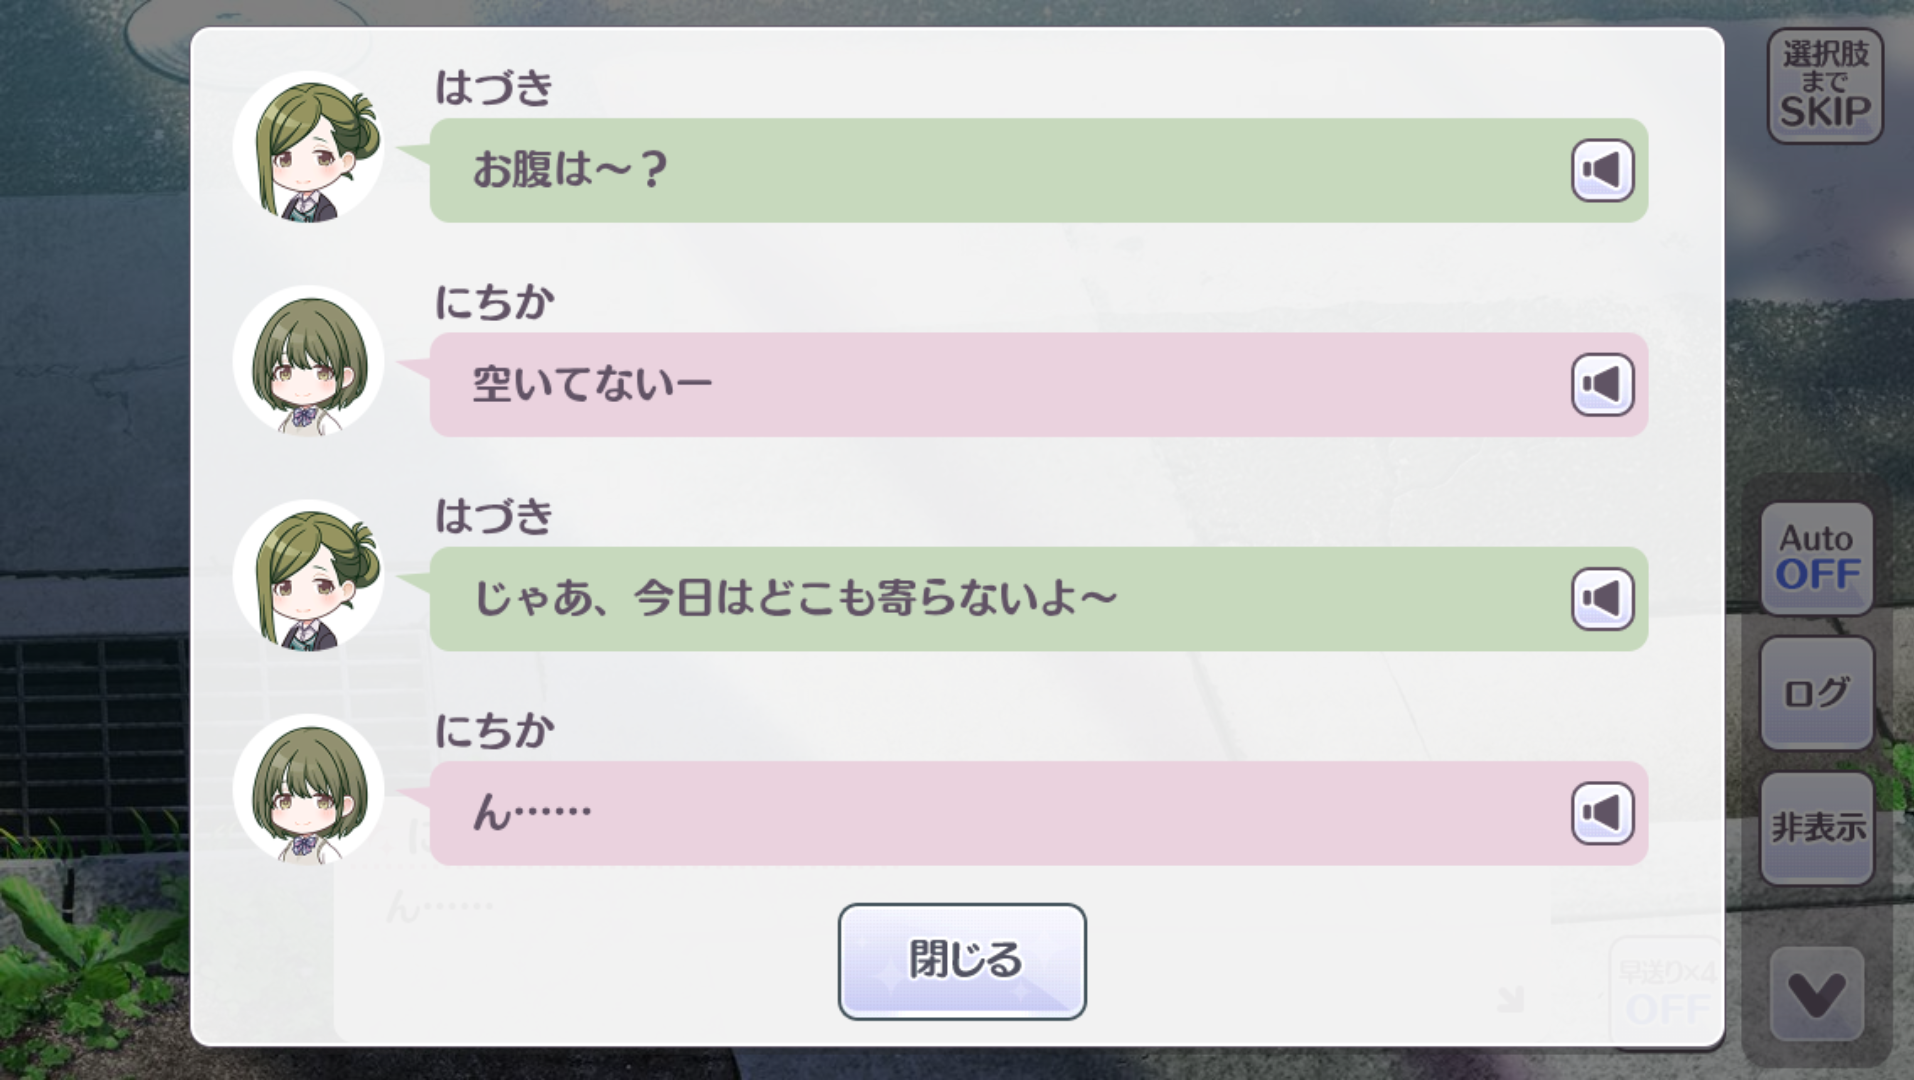Toggle the 早送り×4 OFF fast-forward button
This screenshot has width=1914, height=1080.
pyautogui.click(x=1666, y=992)
